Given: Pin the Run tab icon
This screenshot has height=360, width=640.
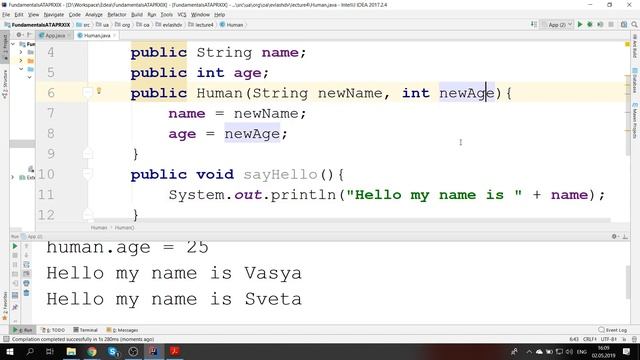Looking at the screenshot, I should [x=15, y=307].
